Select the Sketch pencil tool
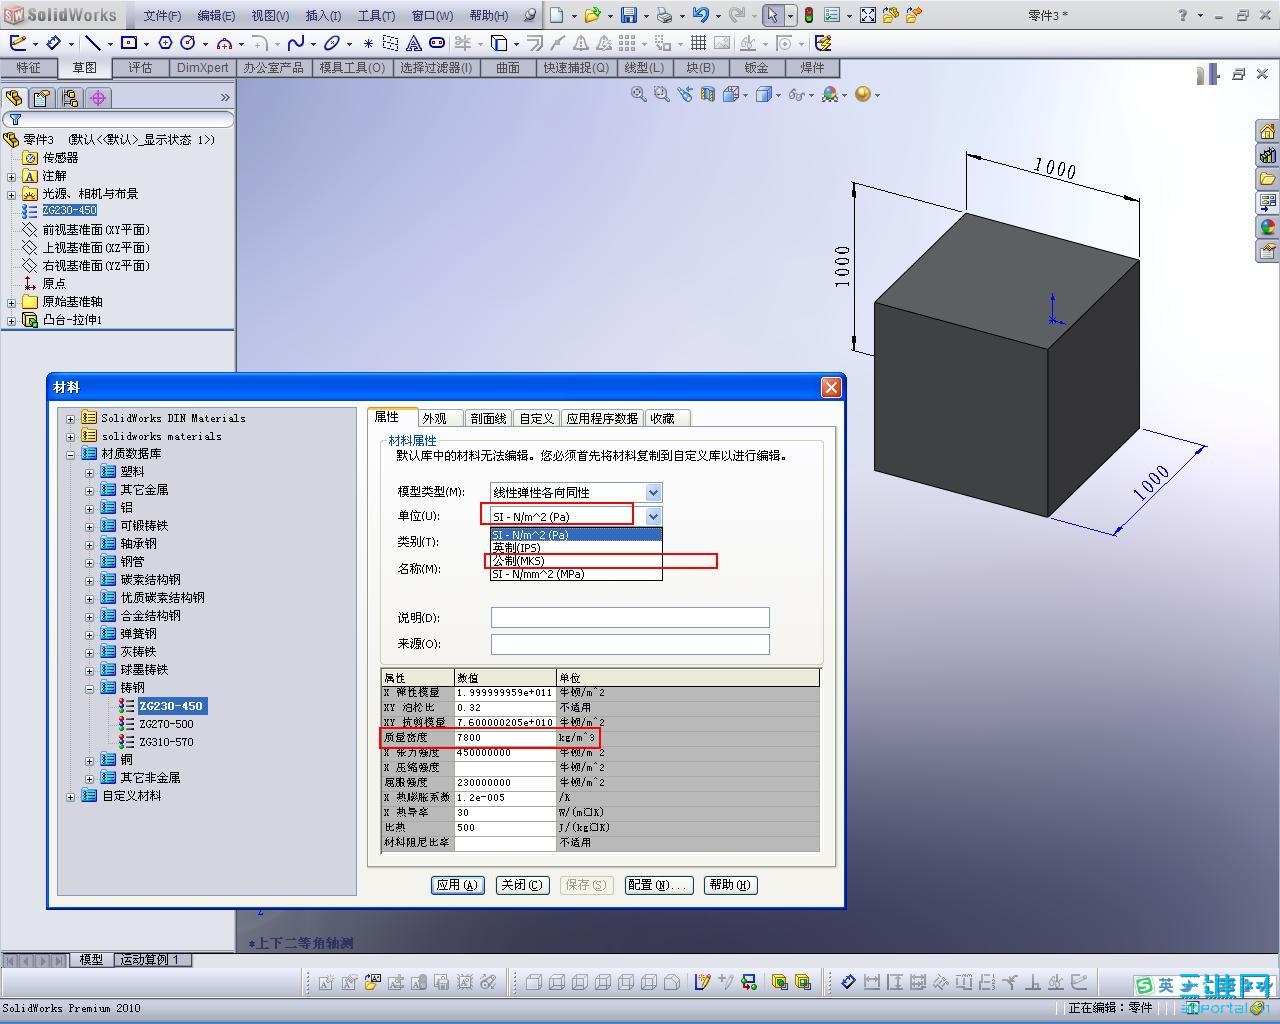Screen dimensions: 1280x1024 tap(18, 43)
